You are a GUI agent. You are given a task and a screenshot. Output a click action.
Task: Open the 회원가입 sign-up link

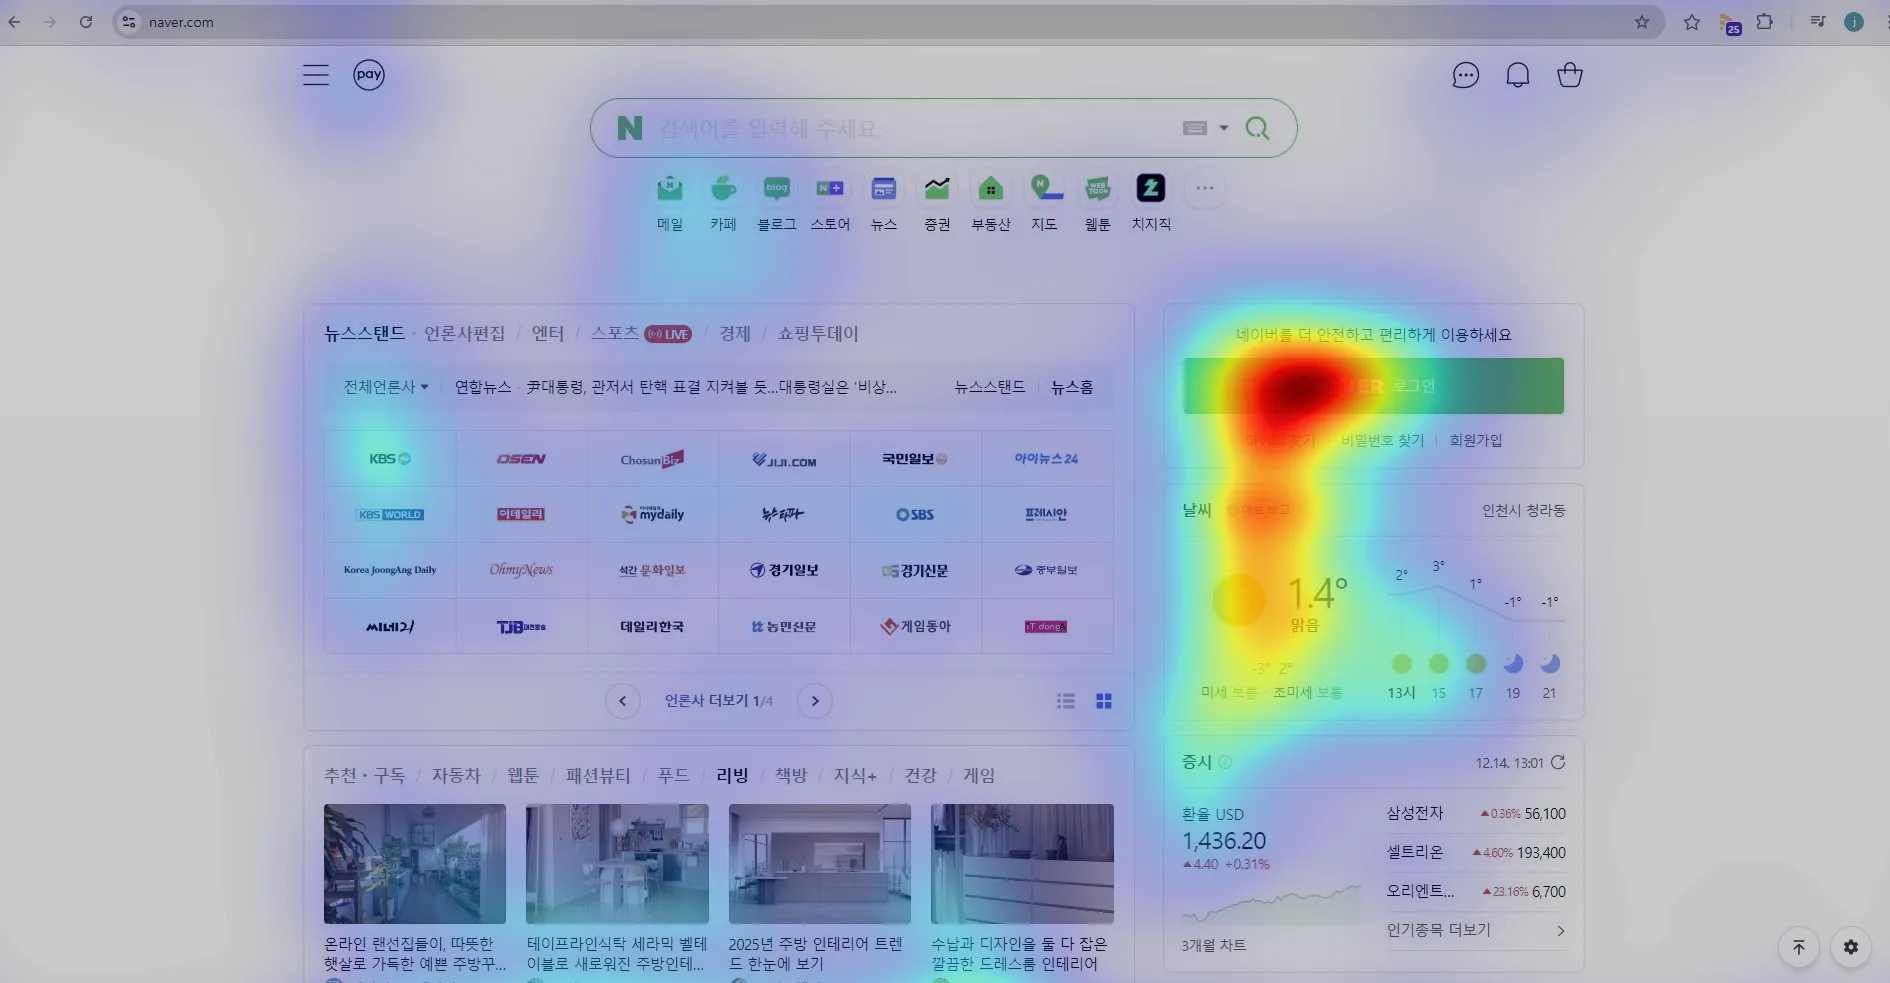(1475, 440)
